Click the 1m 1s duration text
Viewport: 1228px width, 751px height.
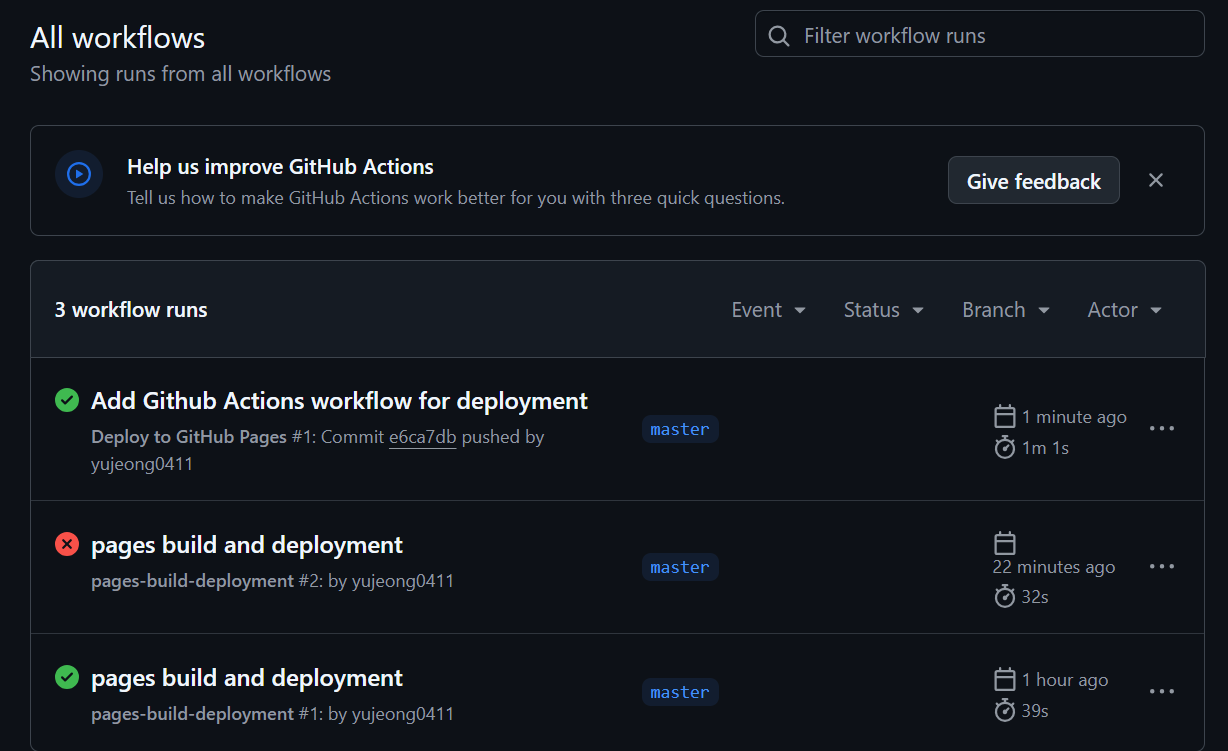point(1045,448)
